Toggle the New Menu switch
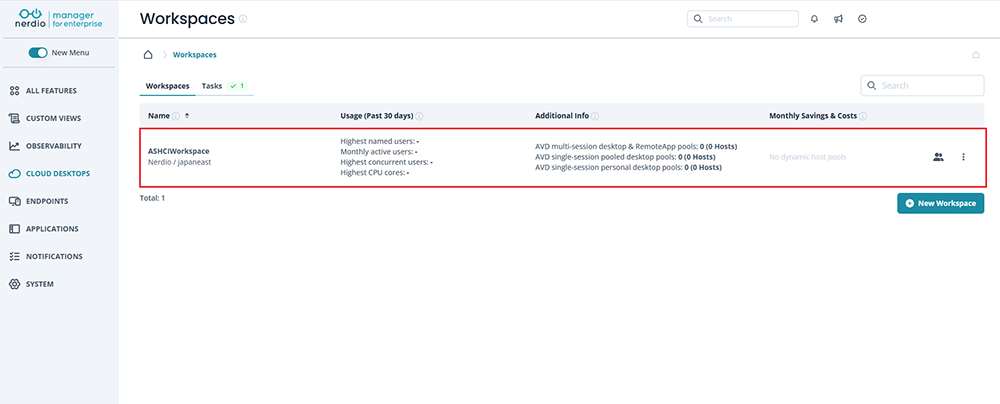Image resolution: width=1000 pixels, height=404 pixels. click(38, 53)
